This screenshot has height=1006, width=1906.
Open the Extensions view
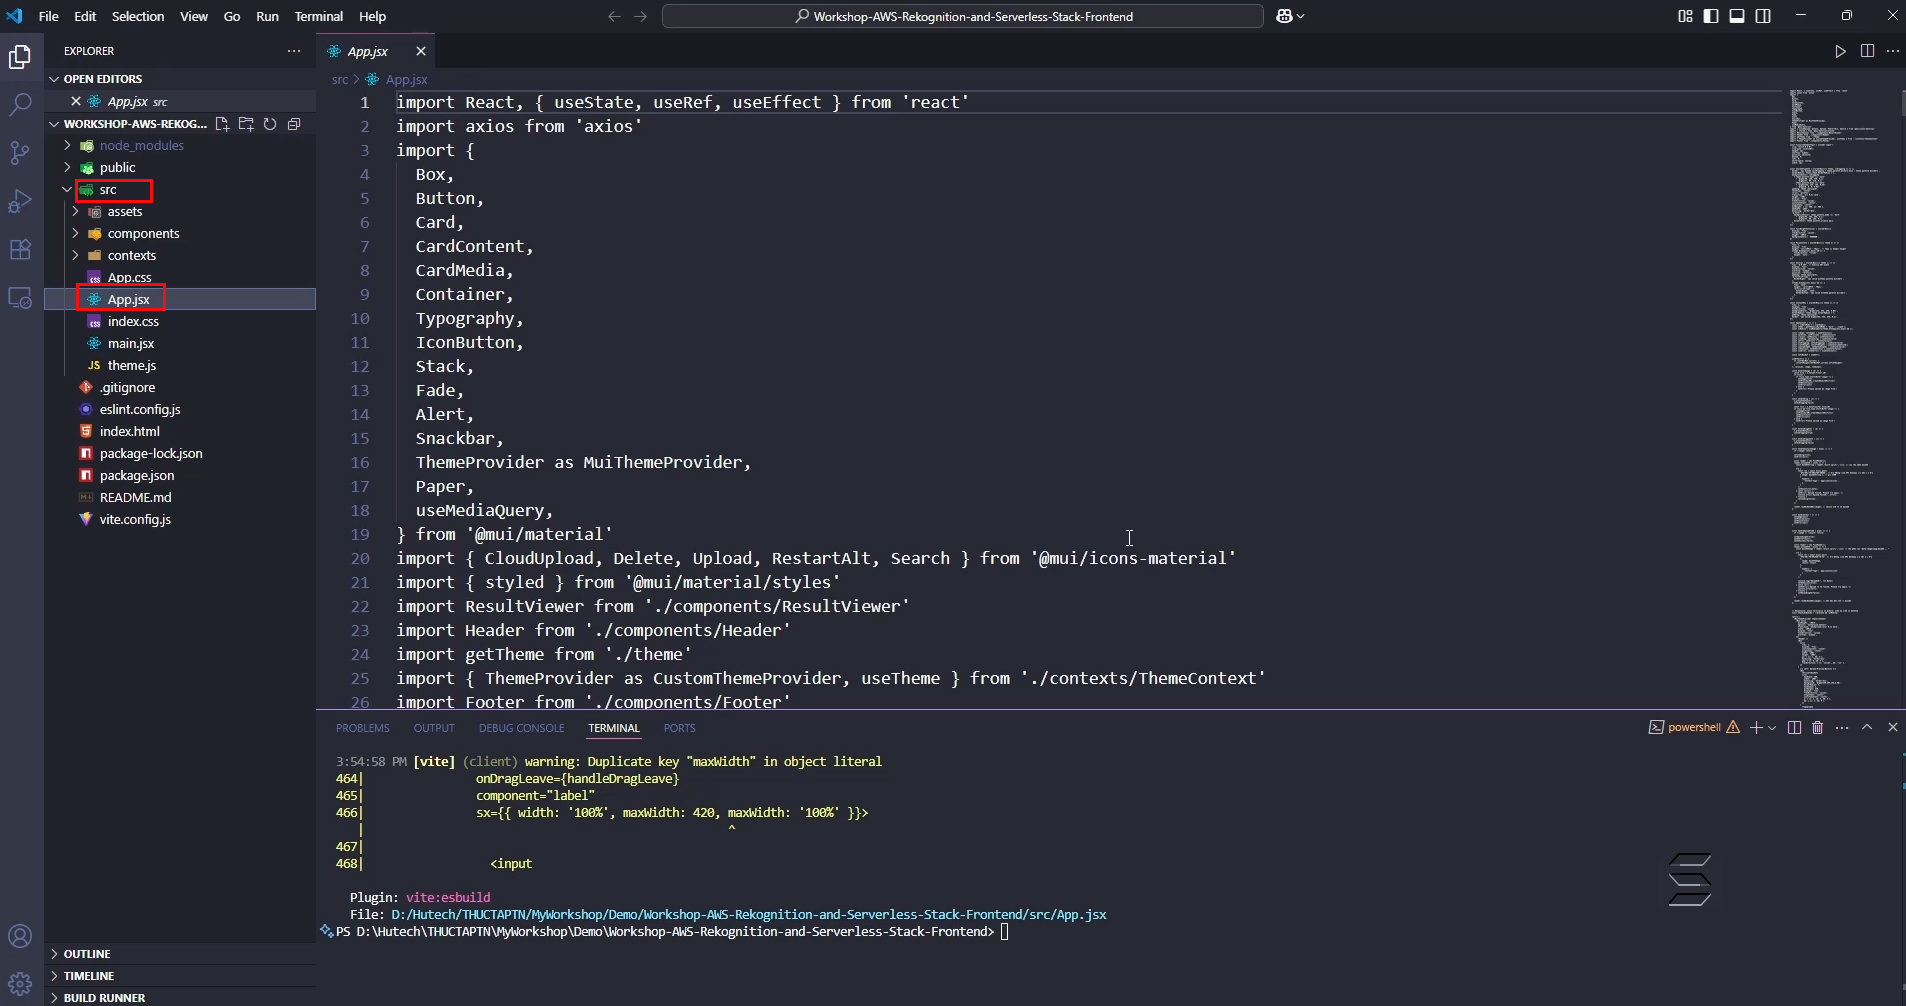pos(20,249)
